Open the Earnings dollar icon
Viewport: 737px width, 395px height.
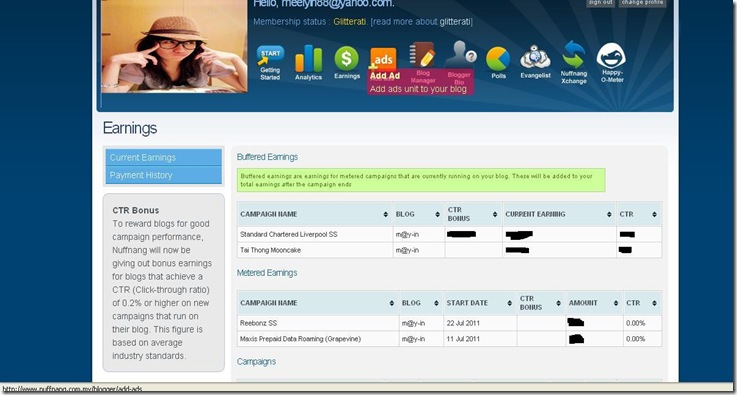point(347,62)
